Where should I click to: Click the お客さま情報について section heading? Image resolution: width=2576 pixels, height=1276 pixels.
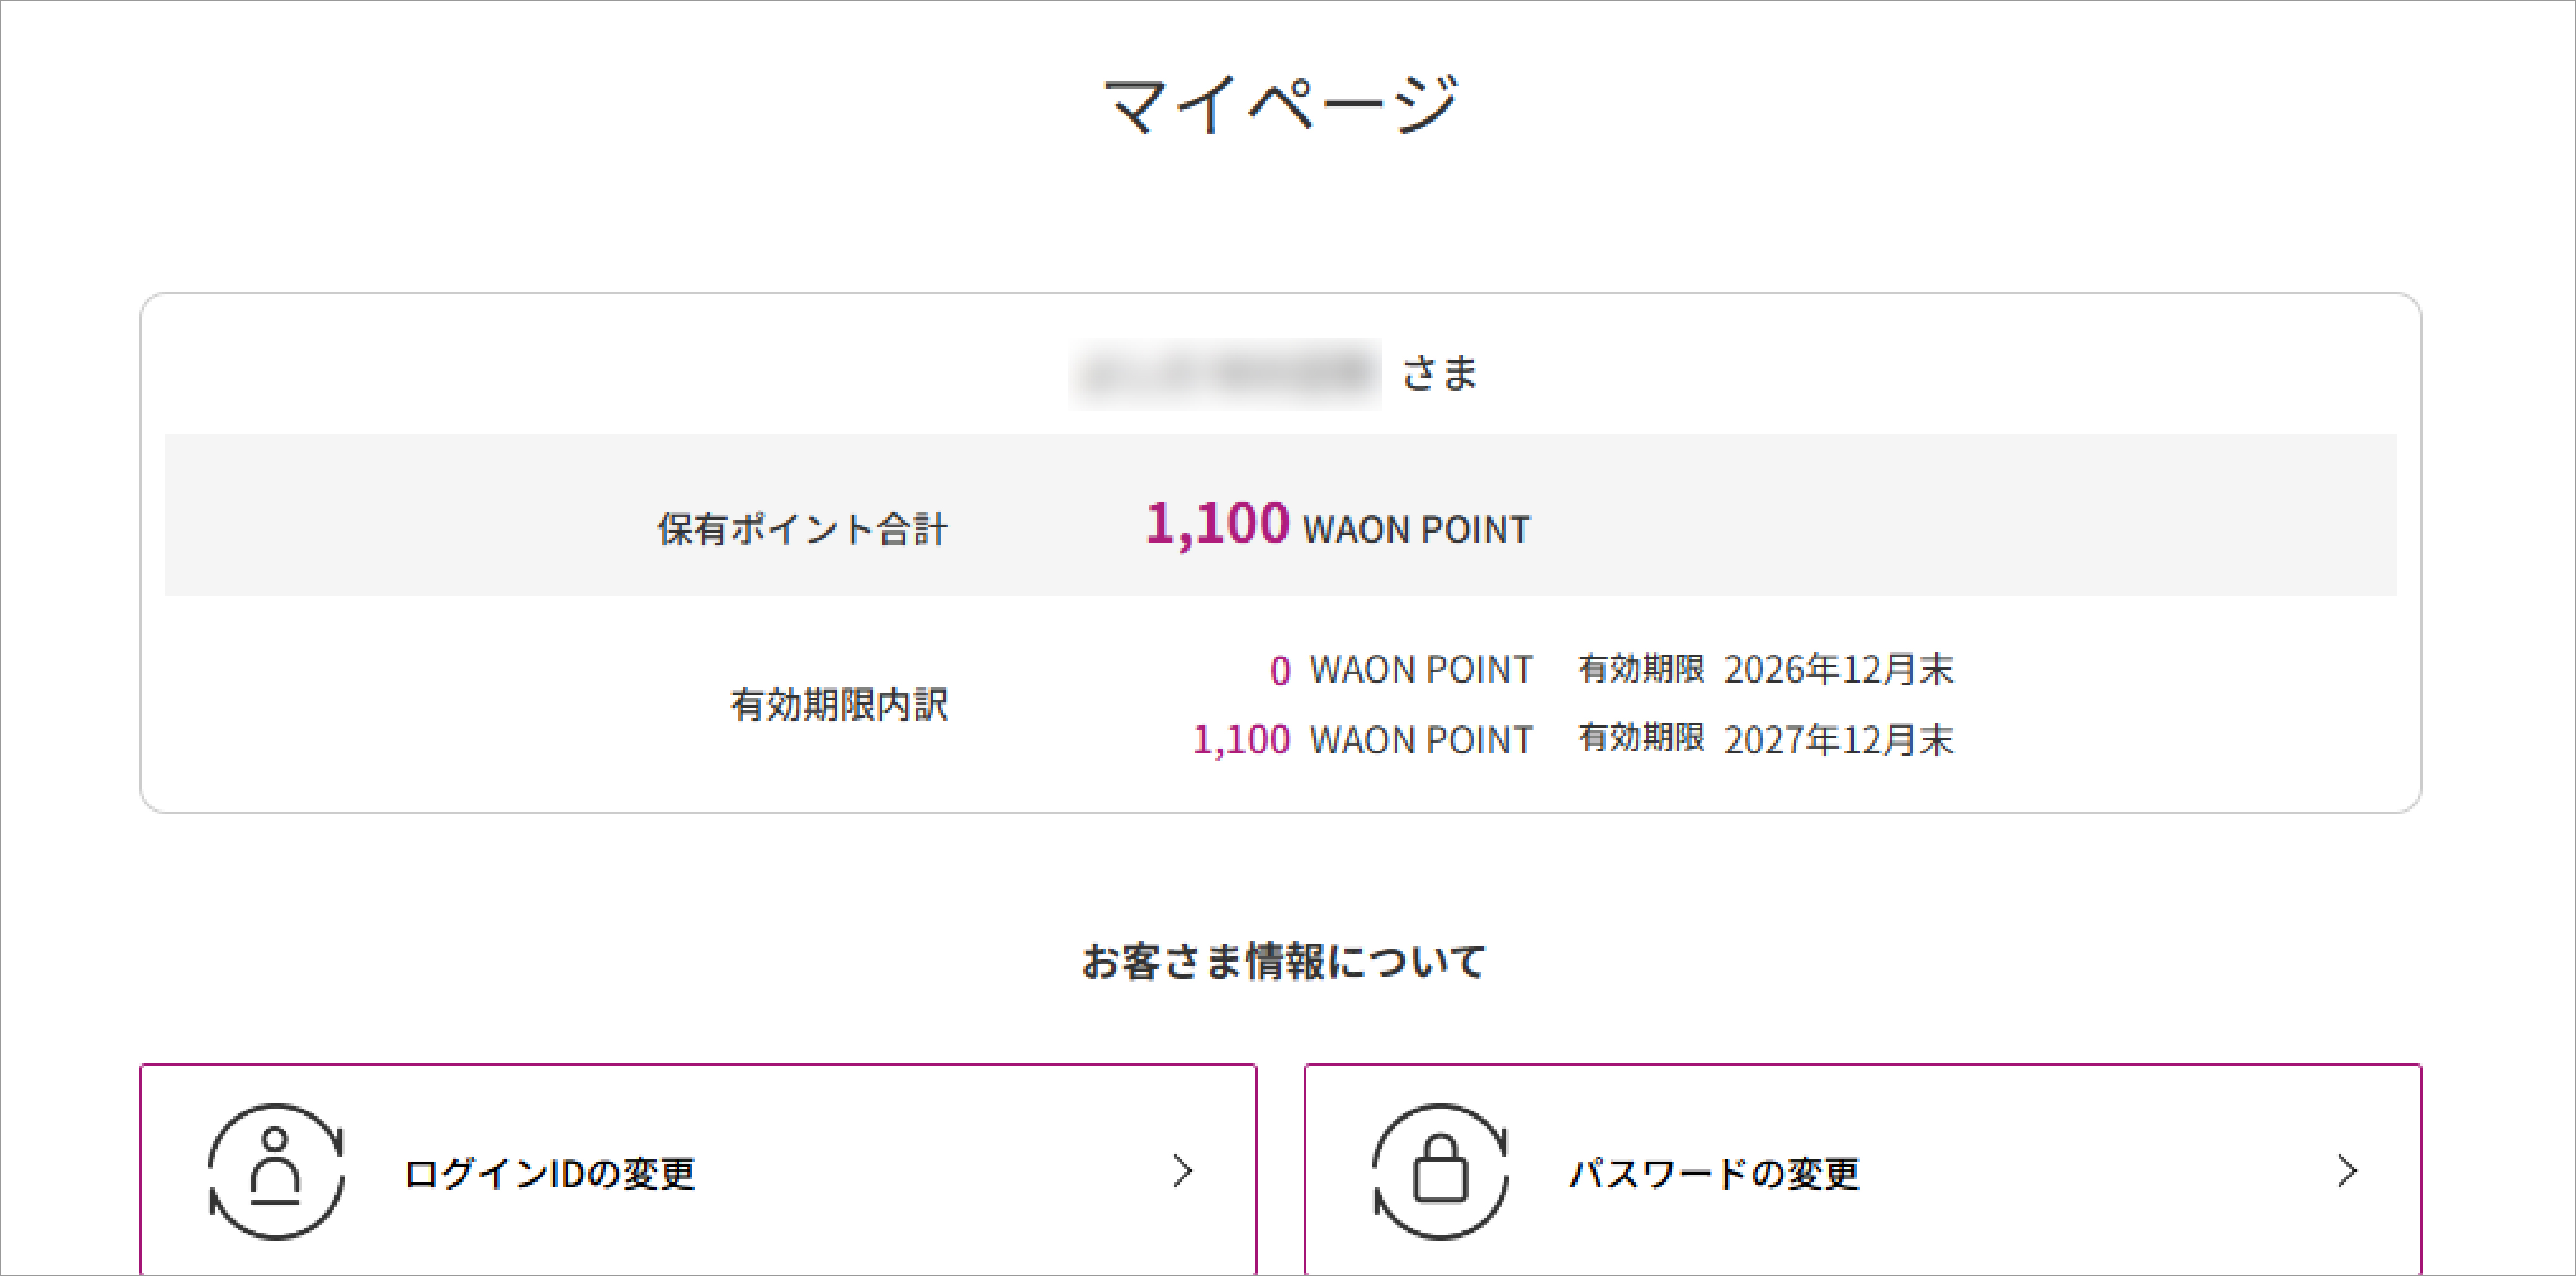[x=1283, y=961]
